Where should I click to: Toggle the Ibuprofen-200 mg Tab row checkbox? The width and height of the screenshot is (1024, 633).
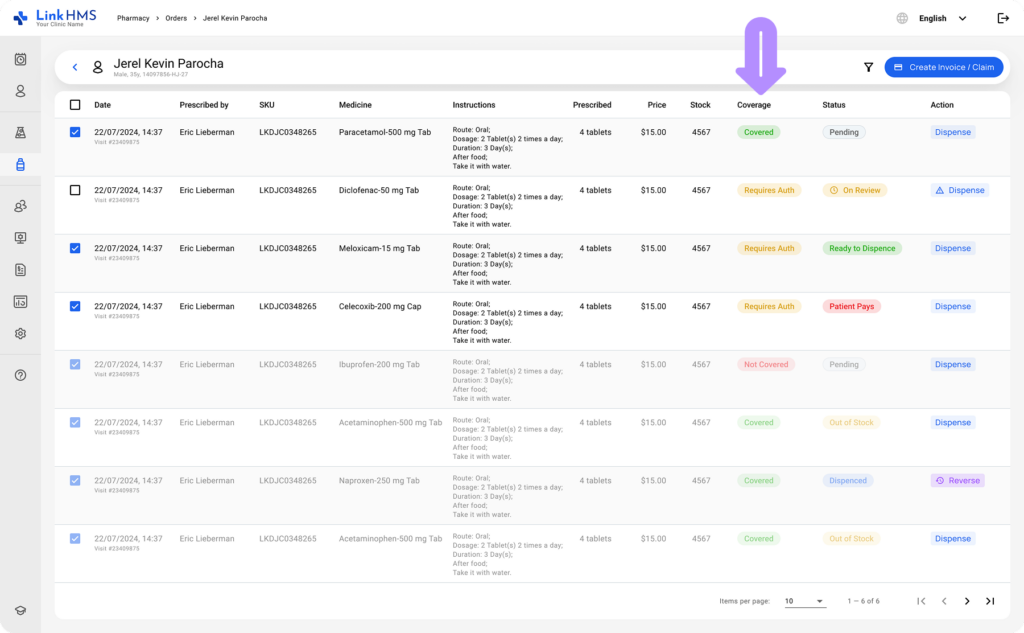coord(75,365)
